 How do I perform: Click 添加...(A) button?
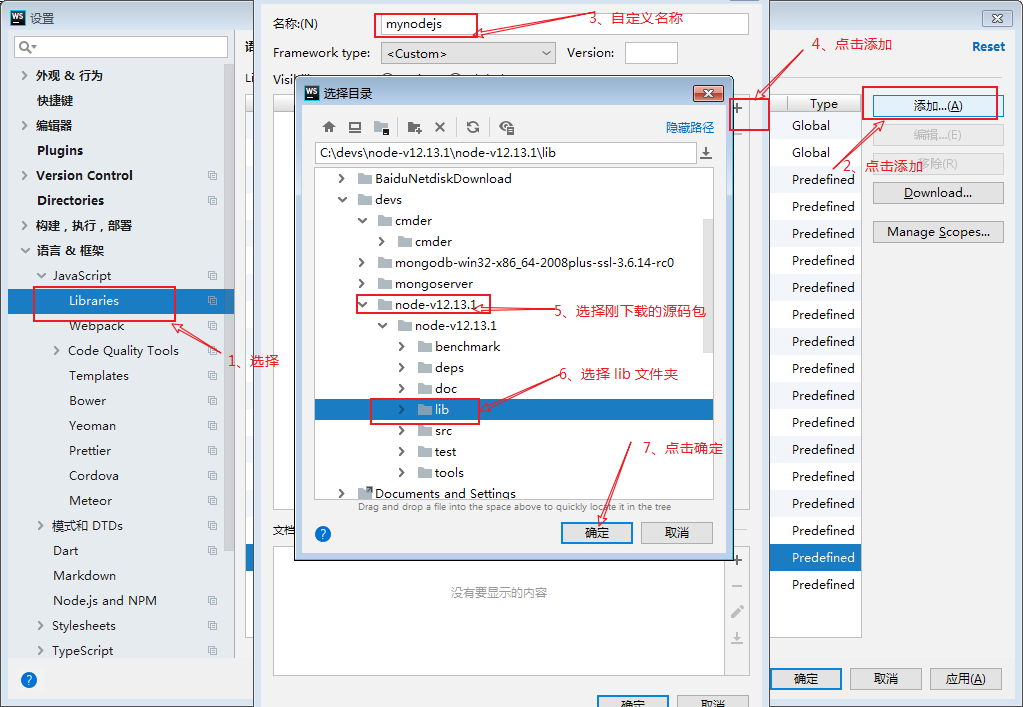[938, 106]
